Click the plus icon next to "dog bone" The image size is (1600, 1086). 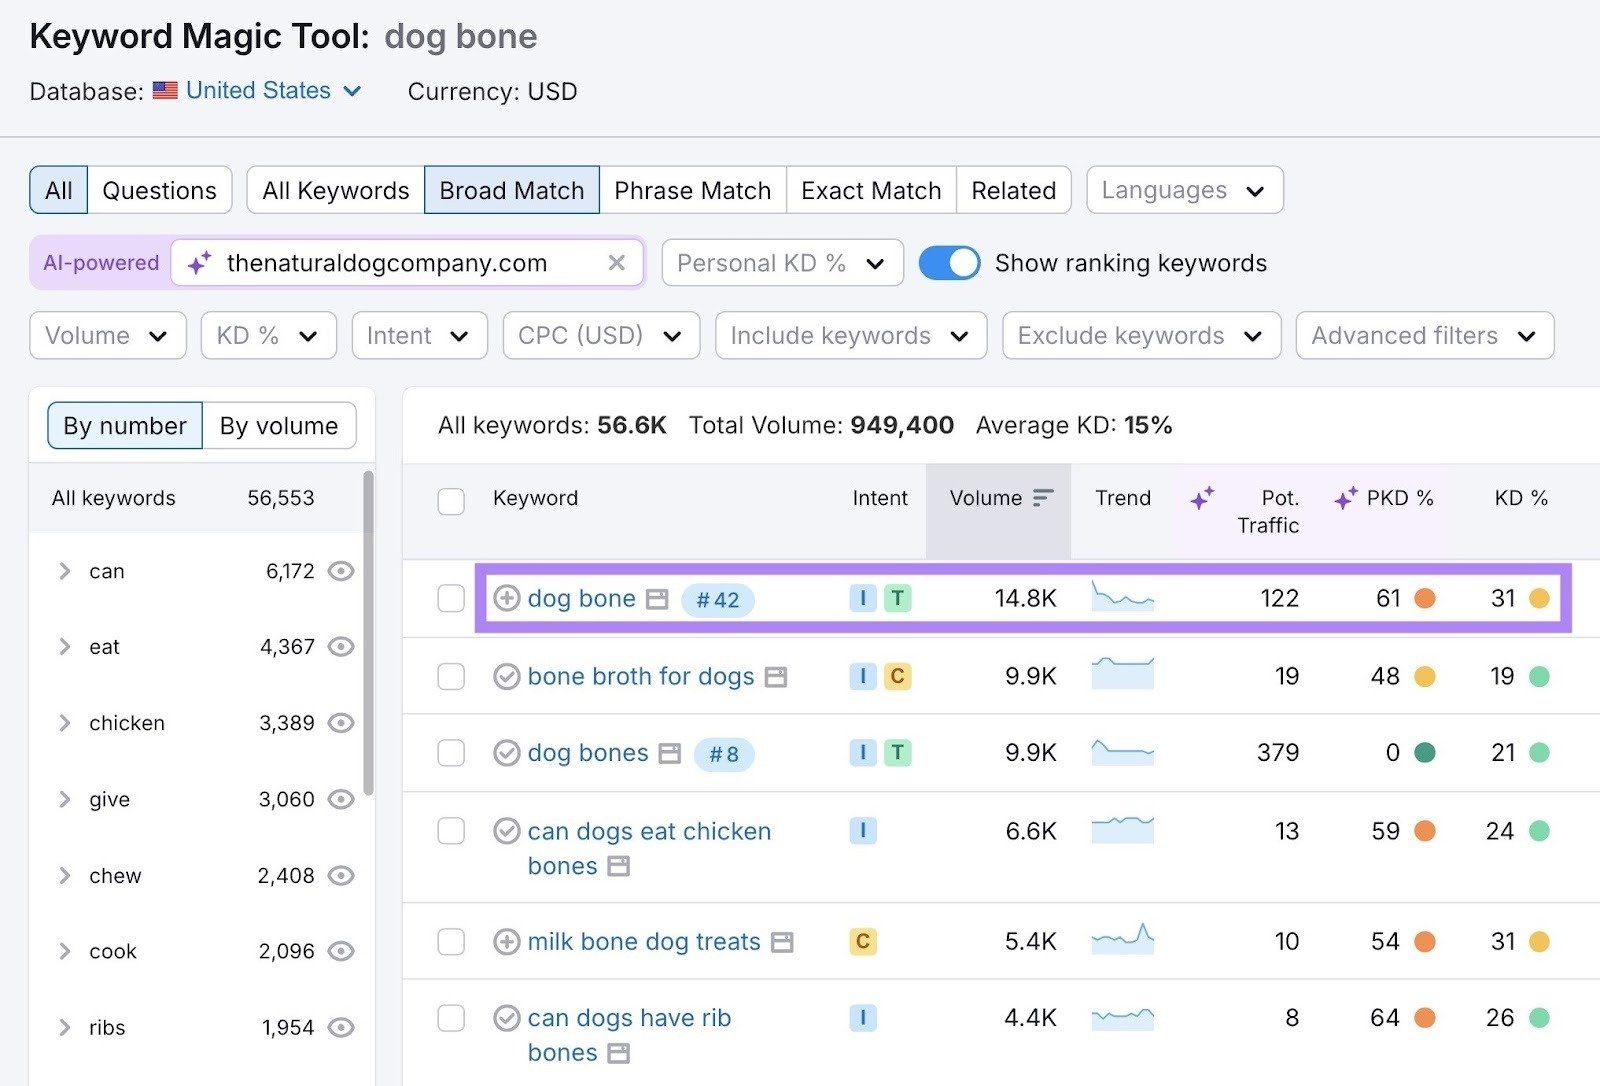pos(508,598)
